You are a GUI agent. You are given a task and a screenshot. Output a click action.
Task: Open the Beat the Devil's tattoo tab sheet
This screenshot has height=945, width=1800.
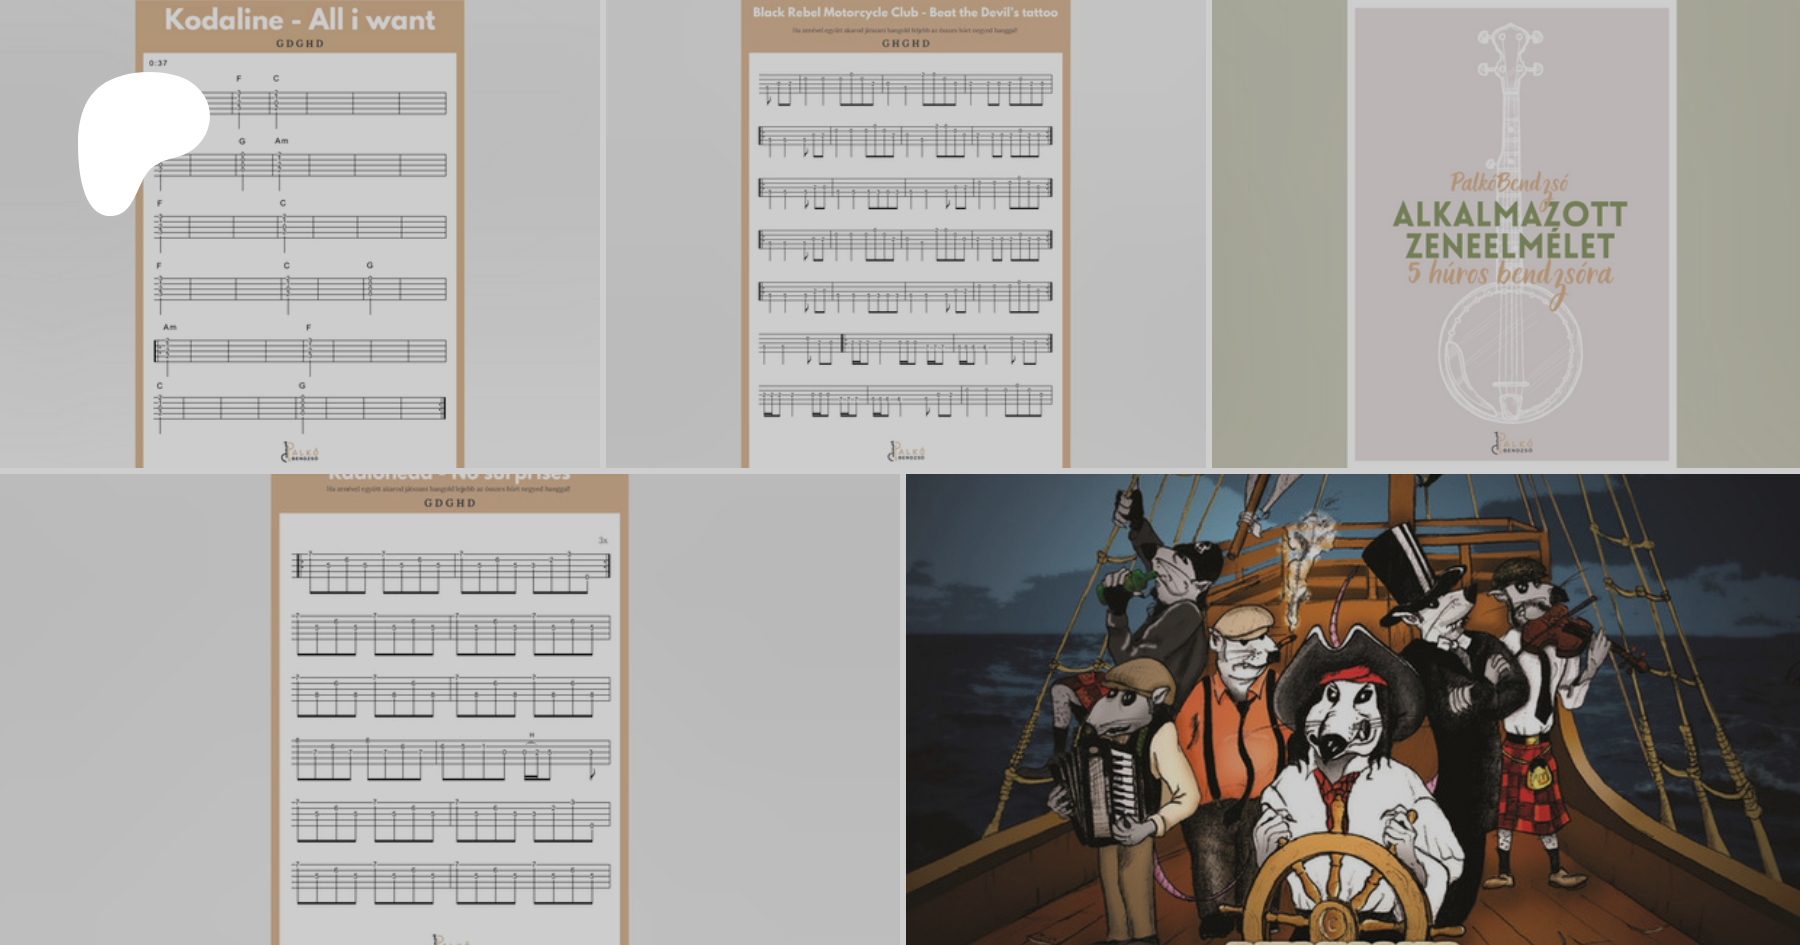pyautogui.click(x=905, y=250)
